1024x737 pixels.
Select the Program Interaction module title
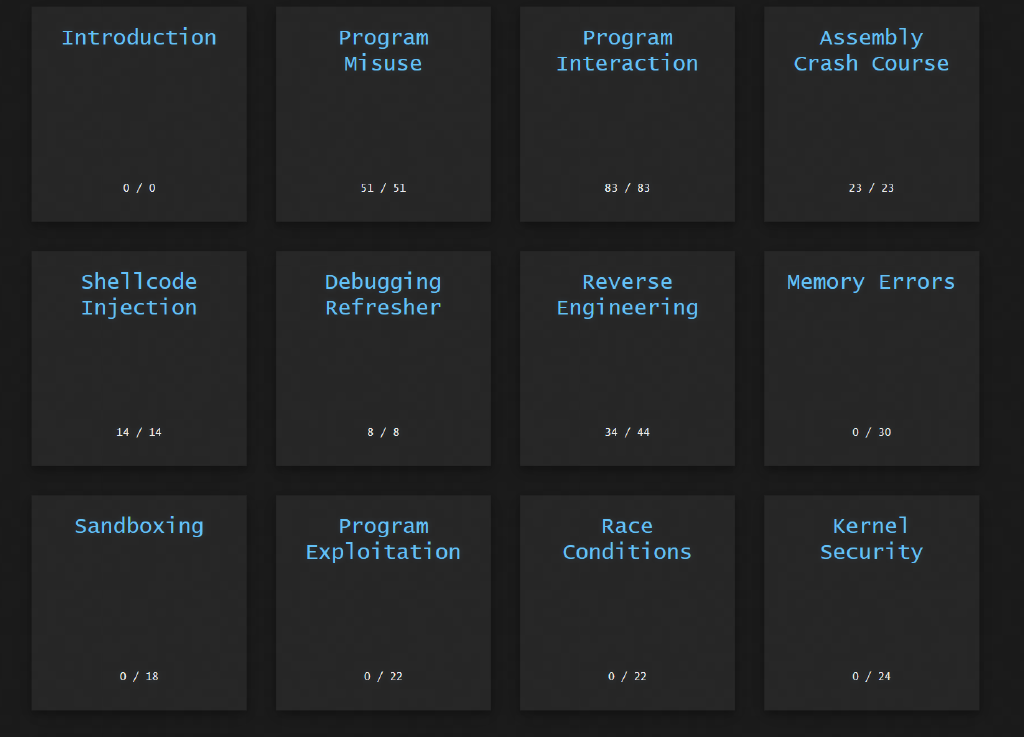(627, 51)
